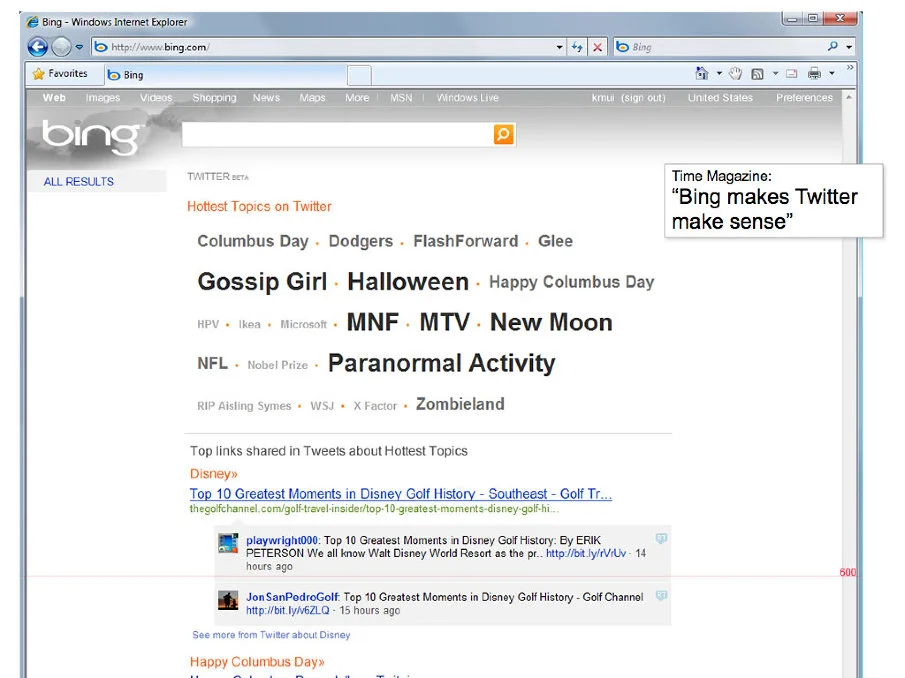Open the MNF topic
This screenshot has height=678, width=905.
(x=372, y=322)
